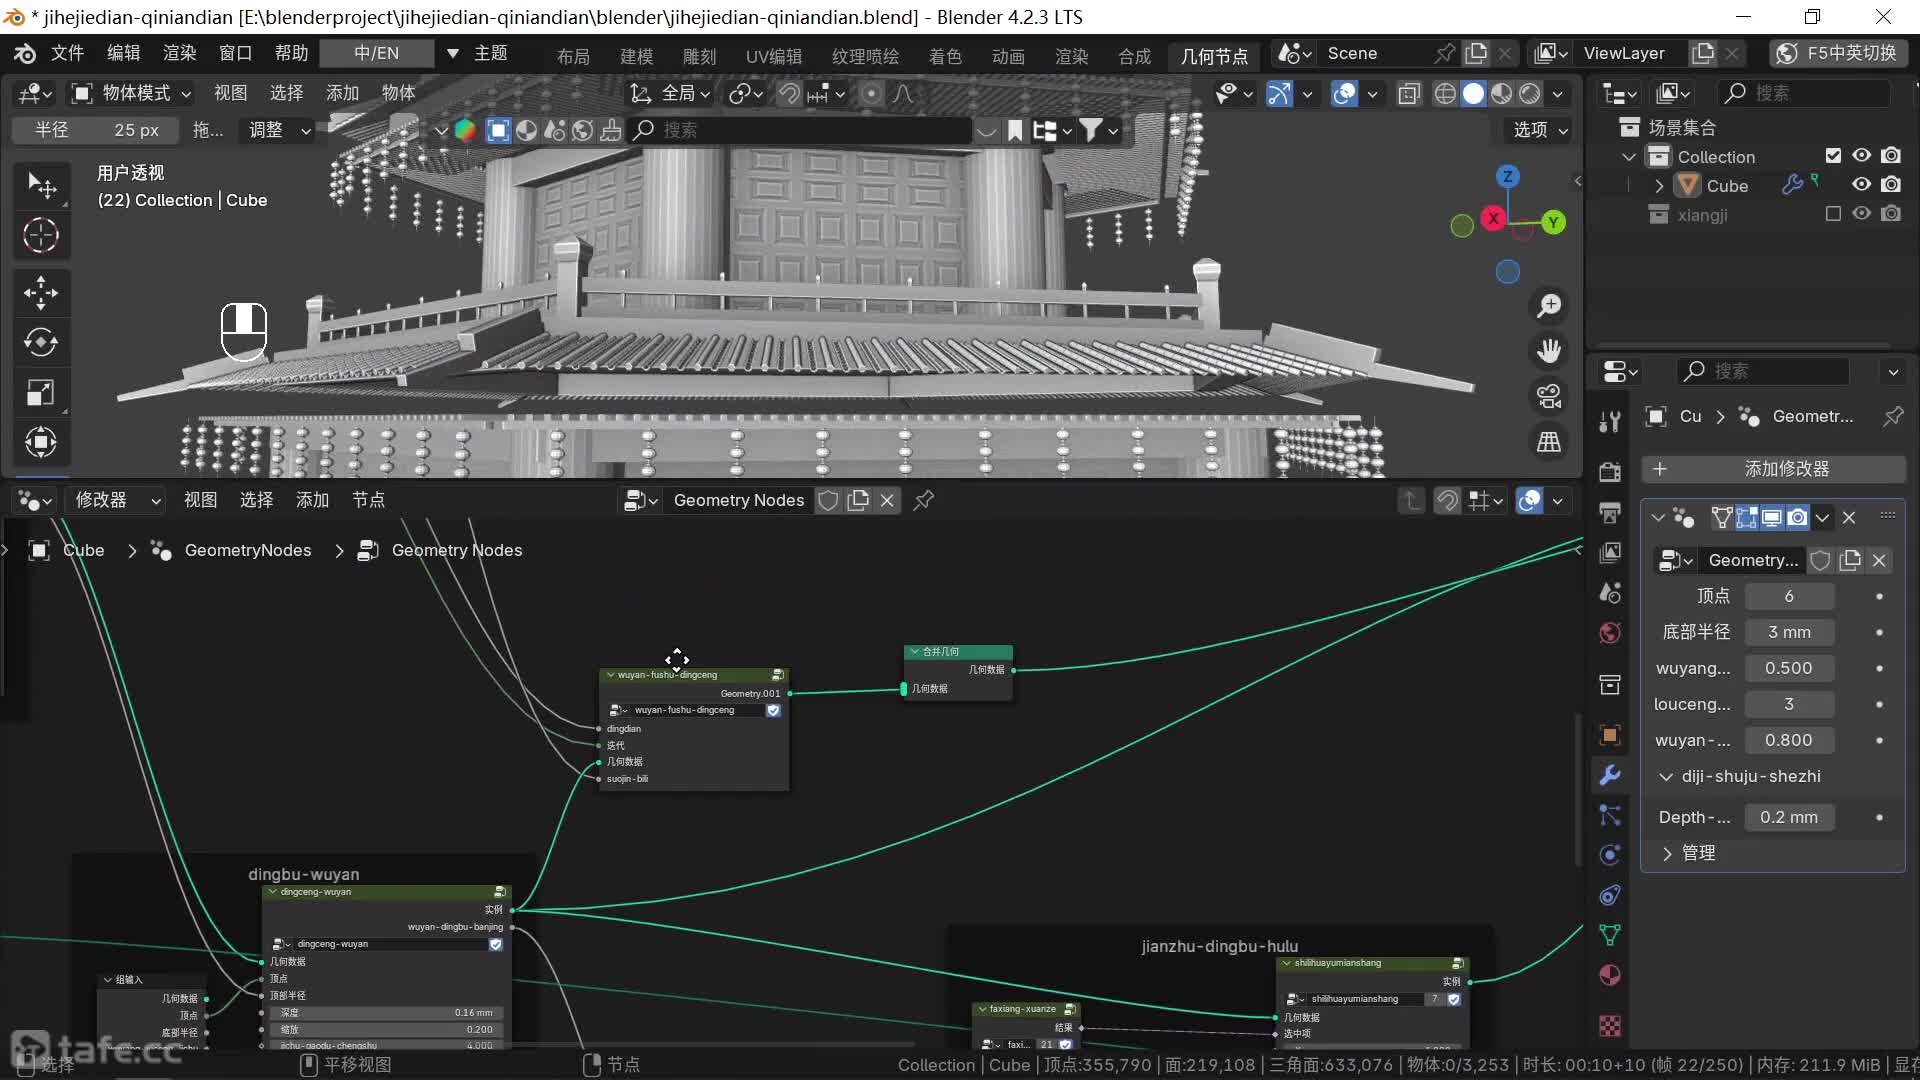Click the 3D Cursor tool icon
Screen dimensions: 1920x1080
tap(41, 236)
